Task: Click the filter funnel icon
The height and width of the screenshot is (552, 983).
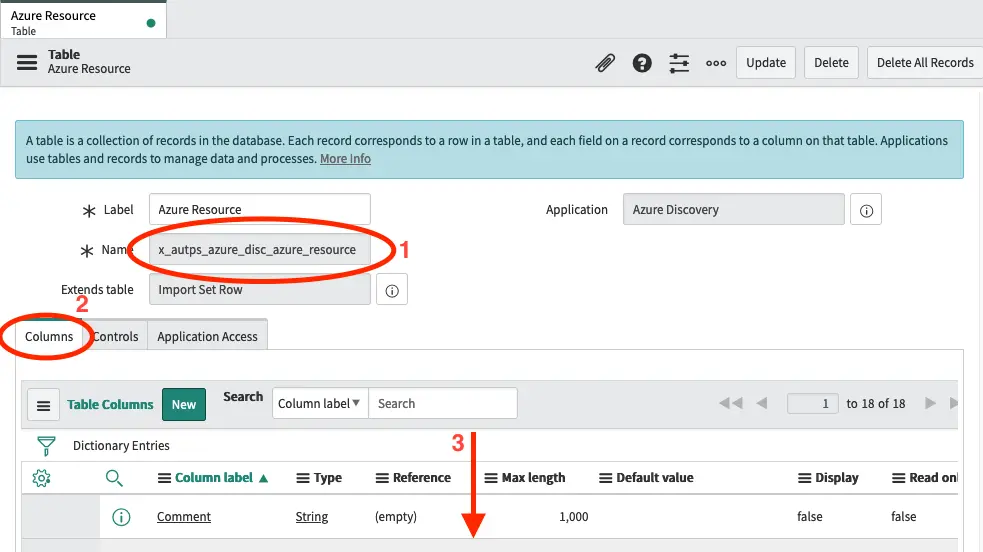Action: click(x=46, y=446)
